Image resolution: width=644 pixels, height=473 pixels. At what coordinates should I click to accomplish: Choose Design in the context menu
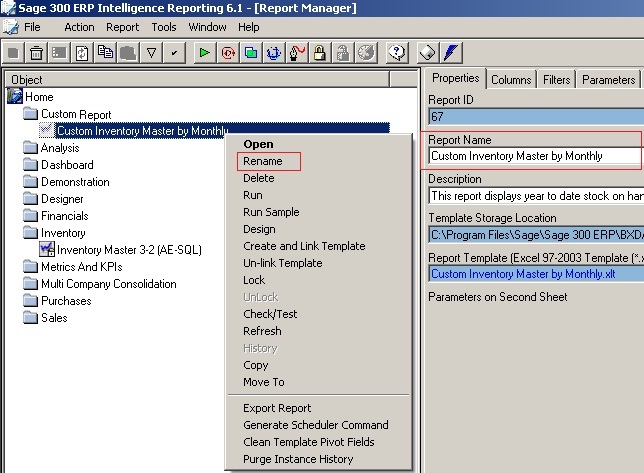point(259,229)
